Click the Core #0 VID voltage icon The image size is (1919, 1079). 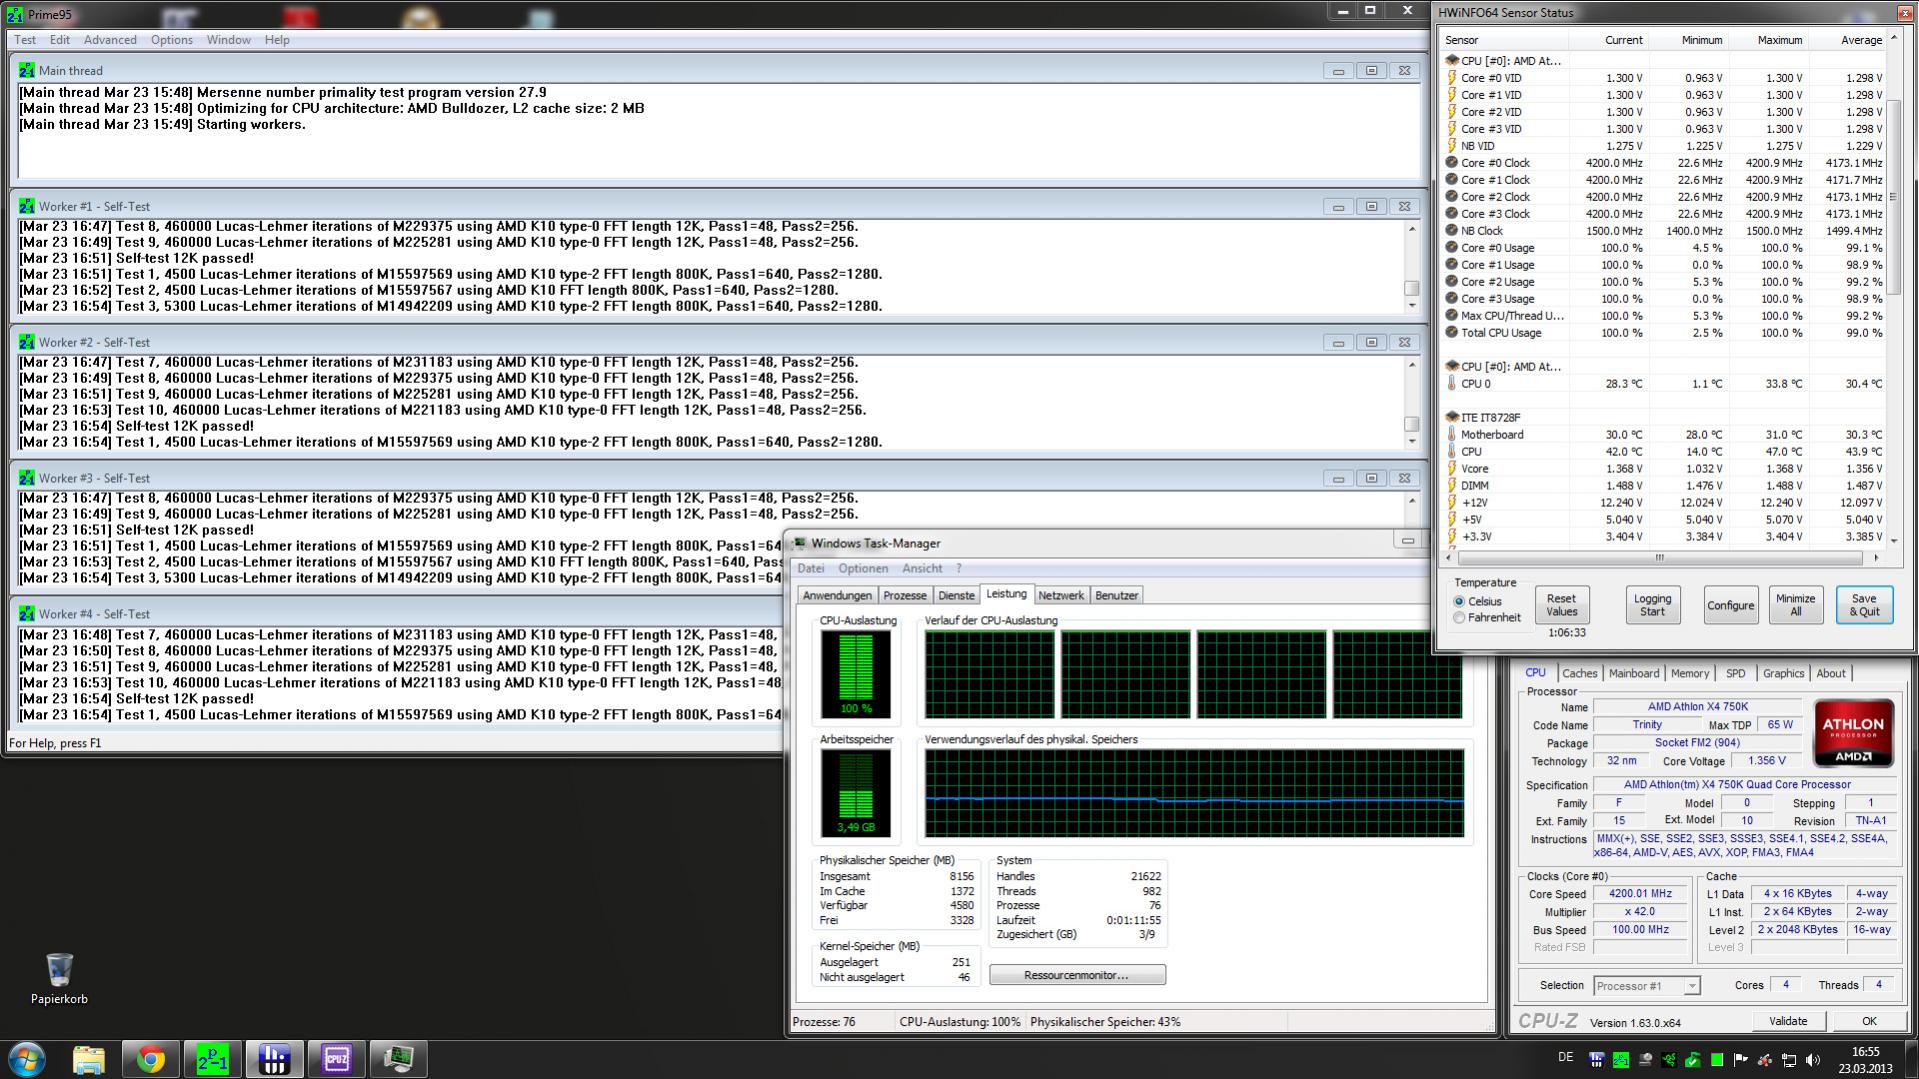1452,78
